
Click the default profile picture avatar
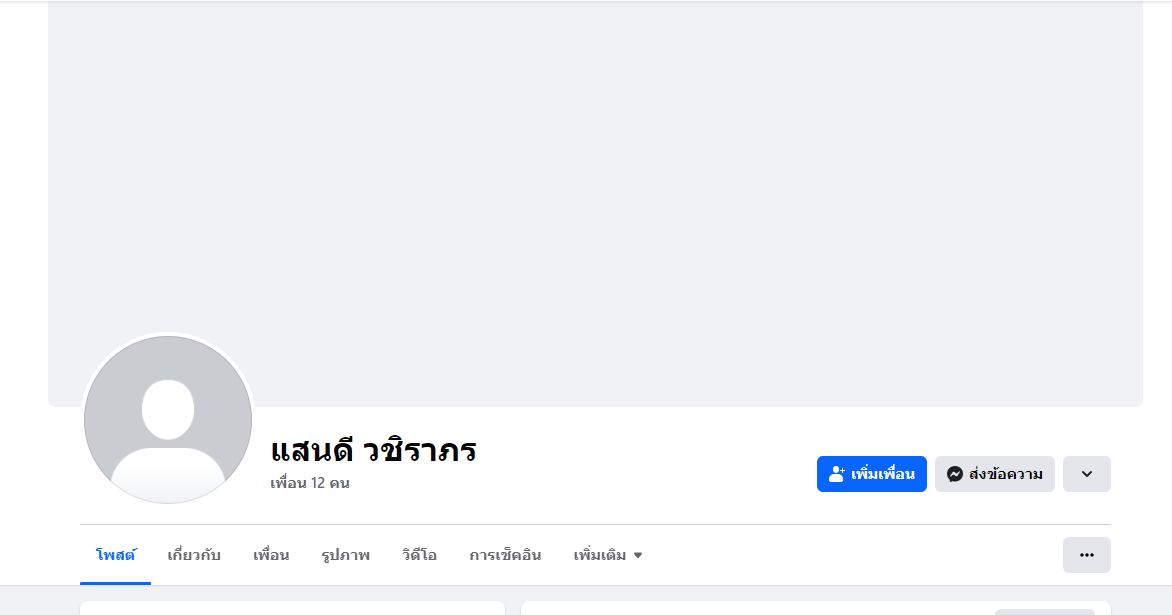pyautogui.click(x=168, y=420)
